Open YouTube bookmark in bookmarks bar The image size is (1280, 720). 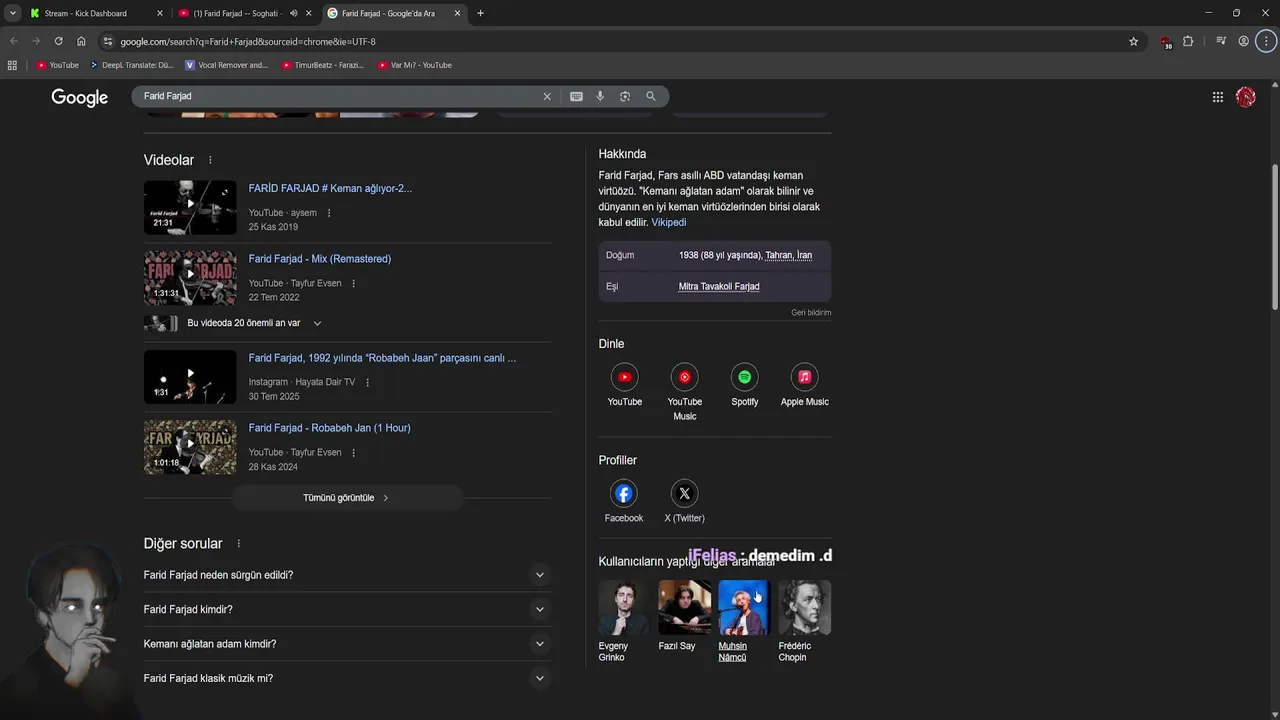pyautogui.click(x=57, y=65)
